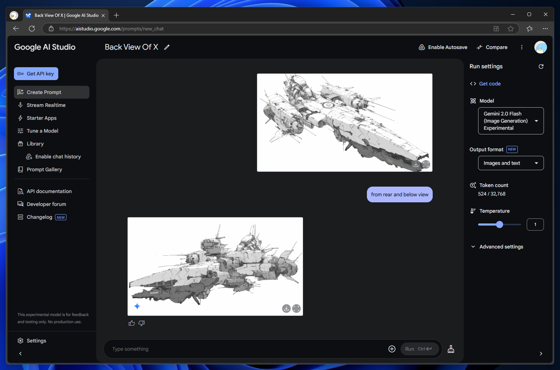Click the Token count icon
Screen dimensions: 560x370
point(473,185)
